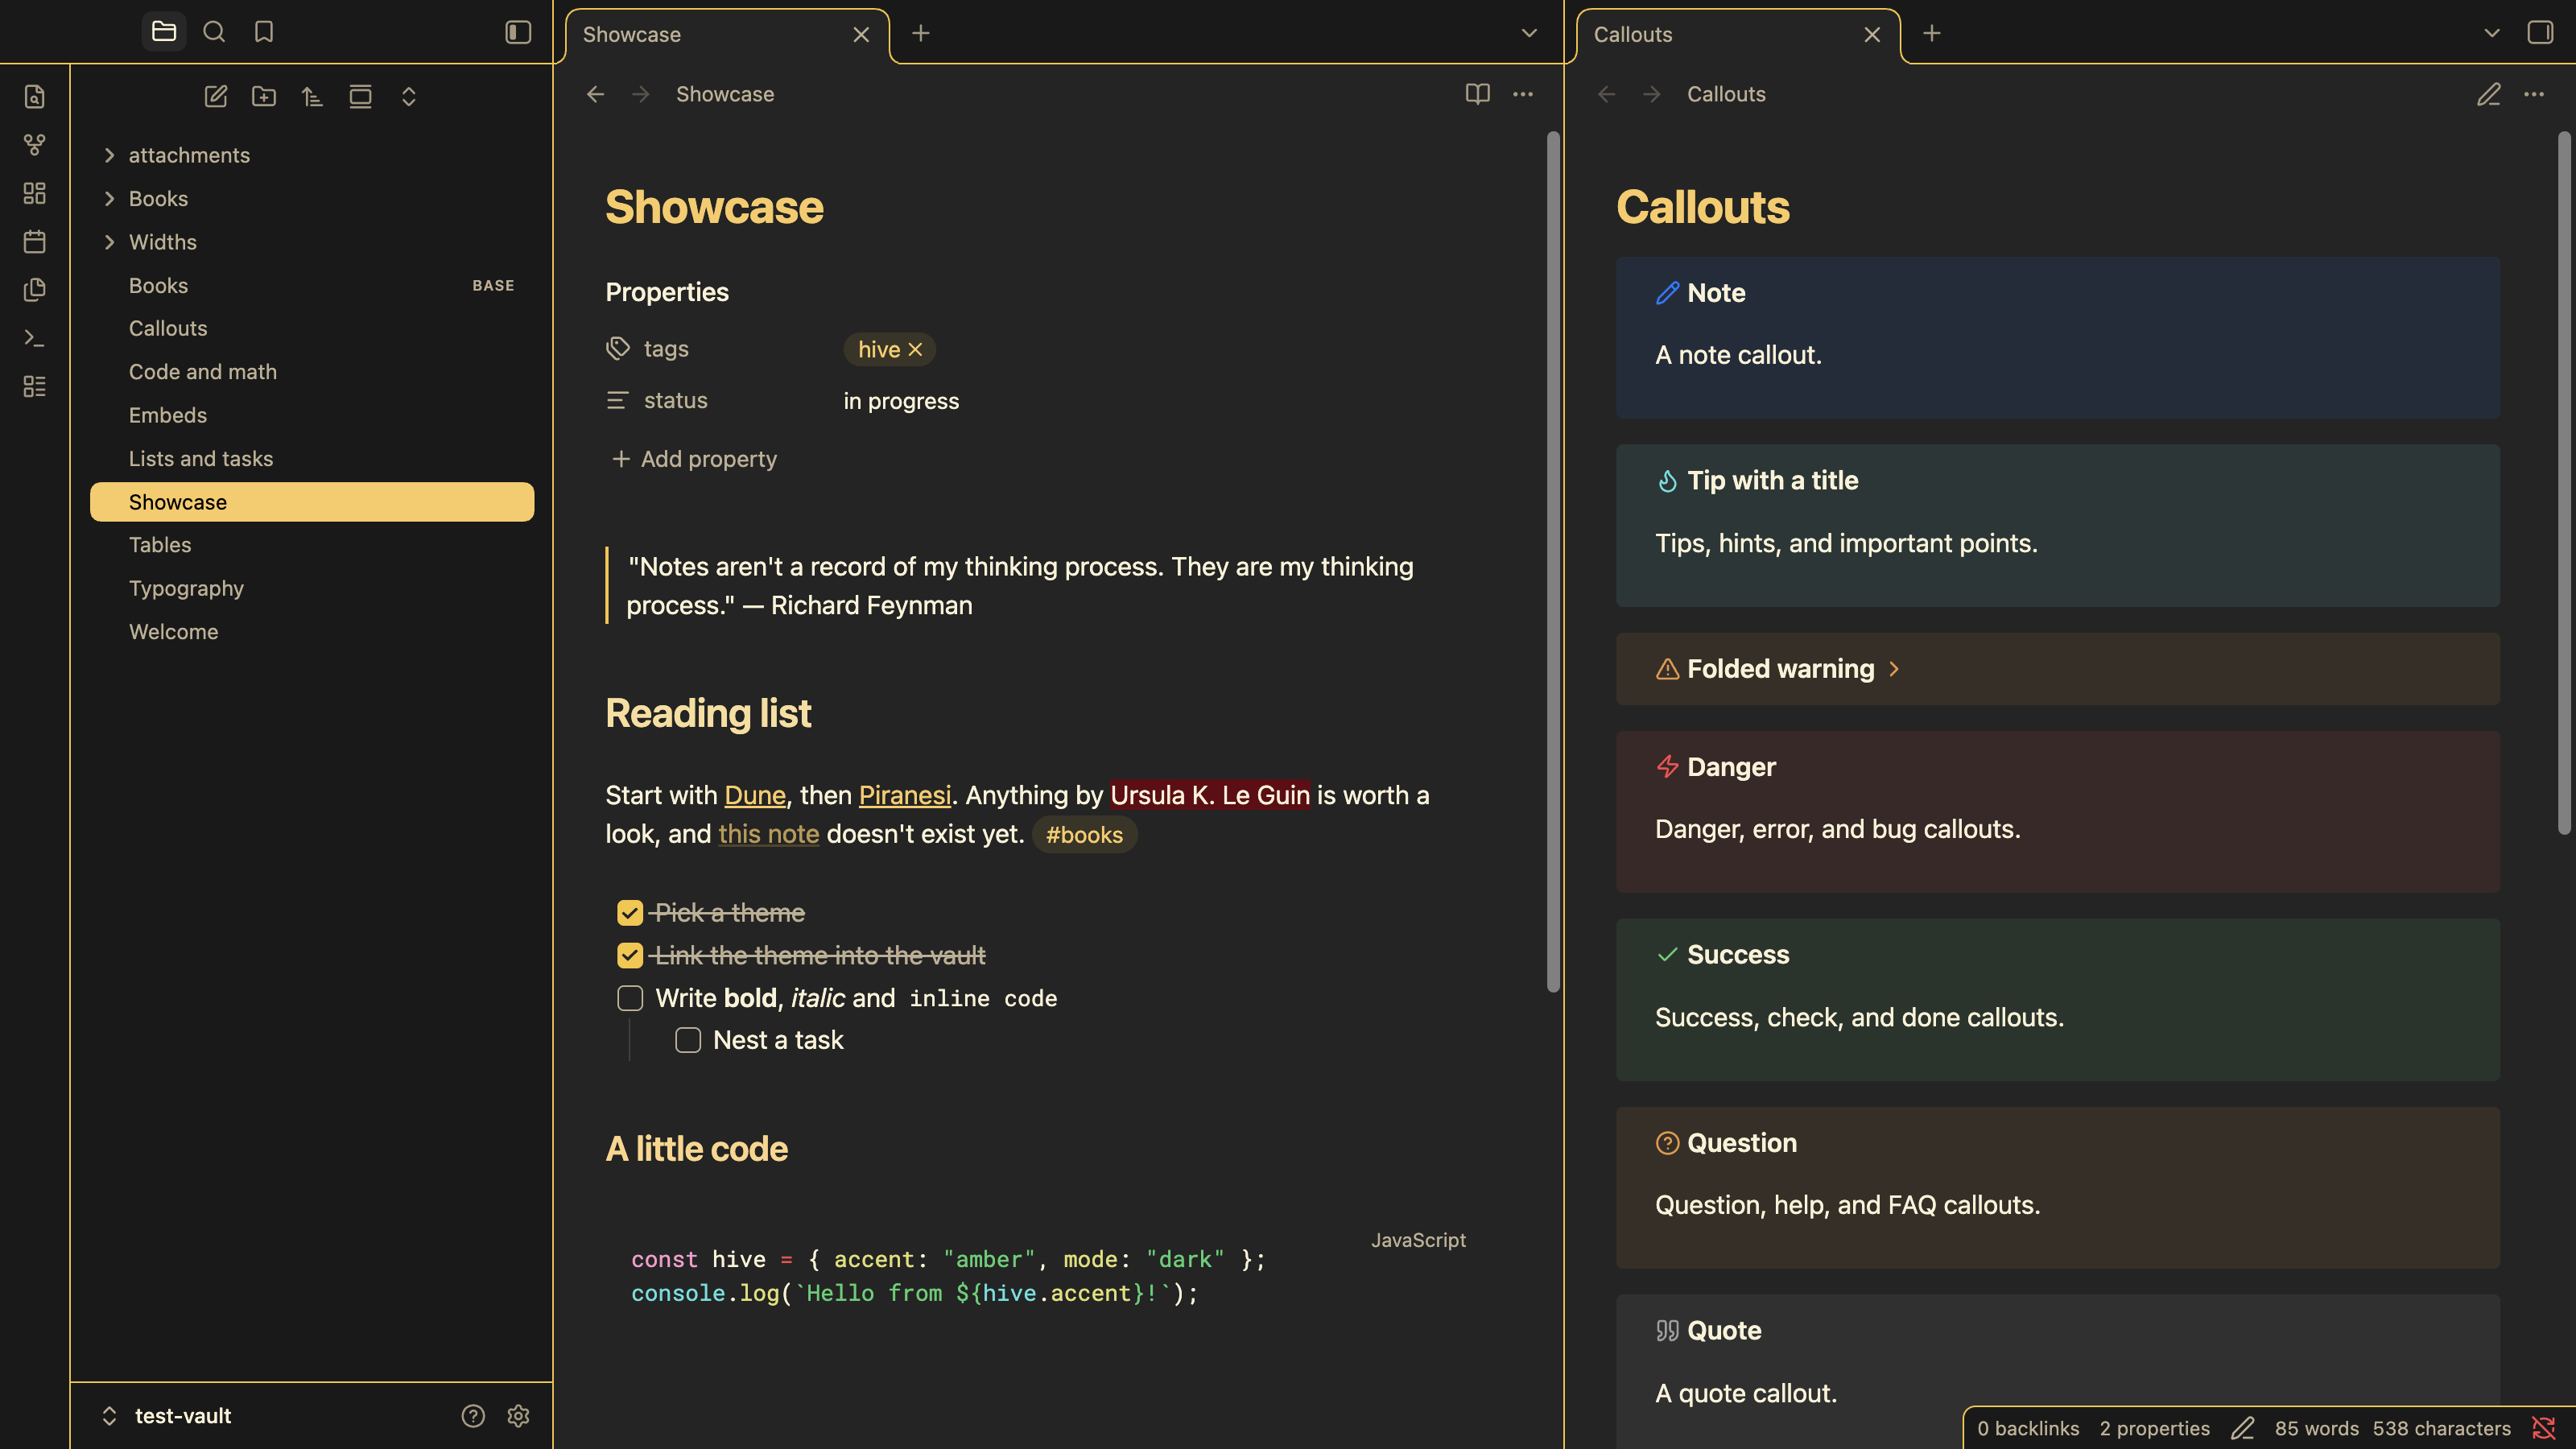Image resolution: width=2576 pixels, height=1449 pixels.
Task: Follow the Piranesi link
Action: [905, 795]
